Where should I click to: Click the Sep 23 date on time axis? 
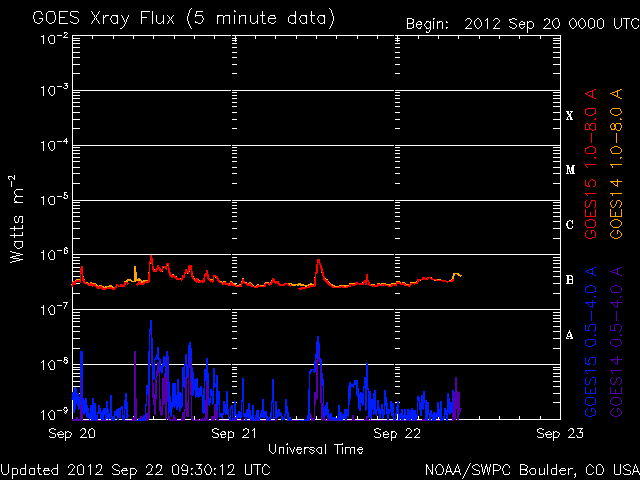click(x=558, y=434)
